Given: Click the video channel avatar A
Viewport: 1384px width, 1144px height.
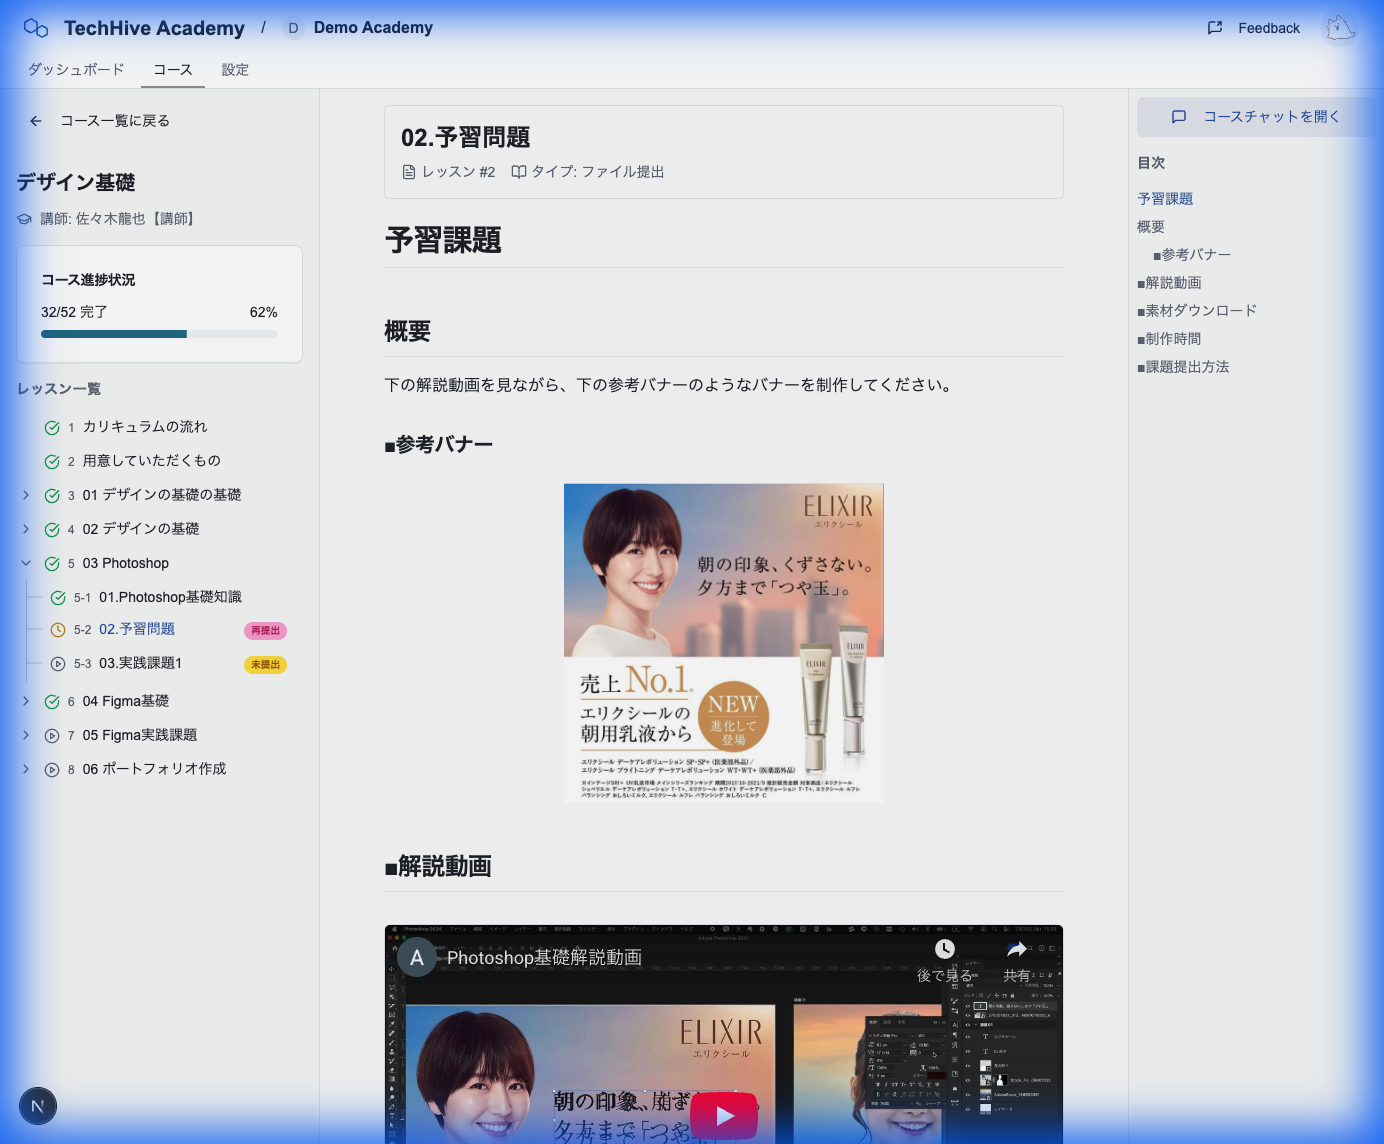Looking at the screenshot, I should click(417, 957).
